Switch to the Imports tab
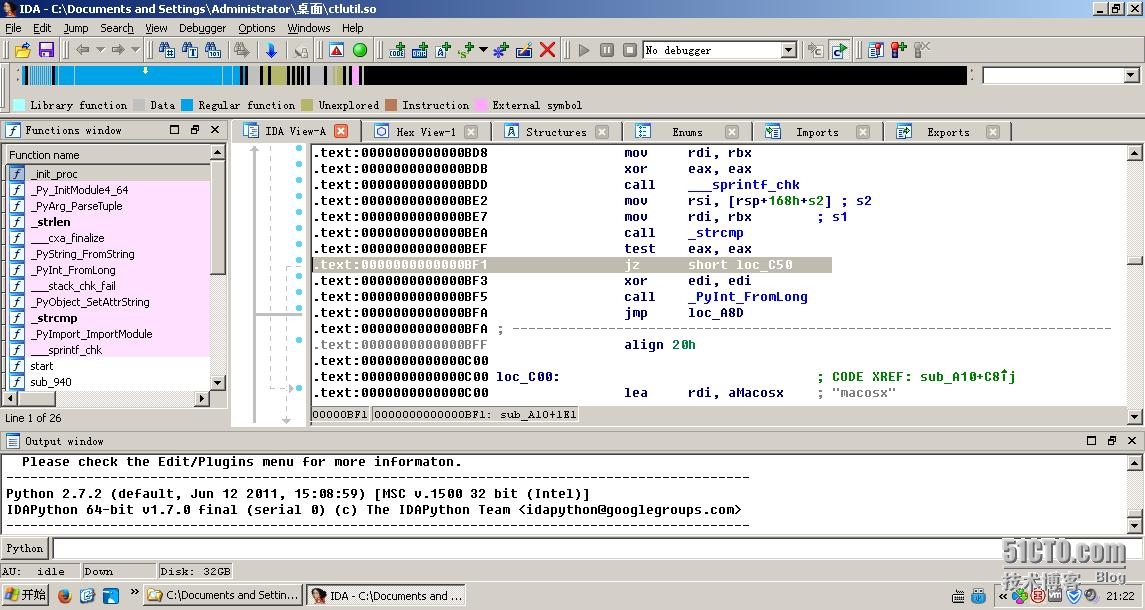 pyautogui.click(x=817, y=131)
